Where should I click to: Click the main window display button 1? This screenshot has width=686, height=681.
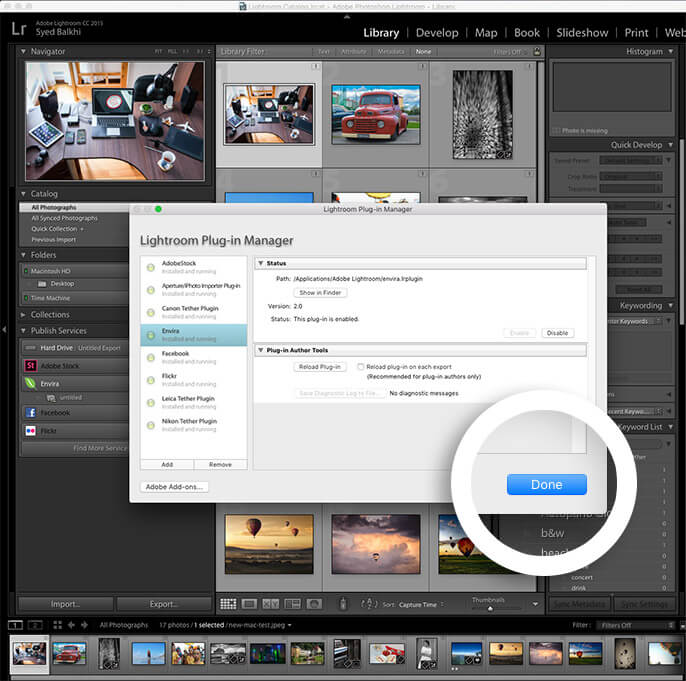click(15, 625)
